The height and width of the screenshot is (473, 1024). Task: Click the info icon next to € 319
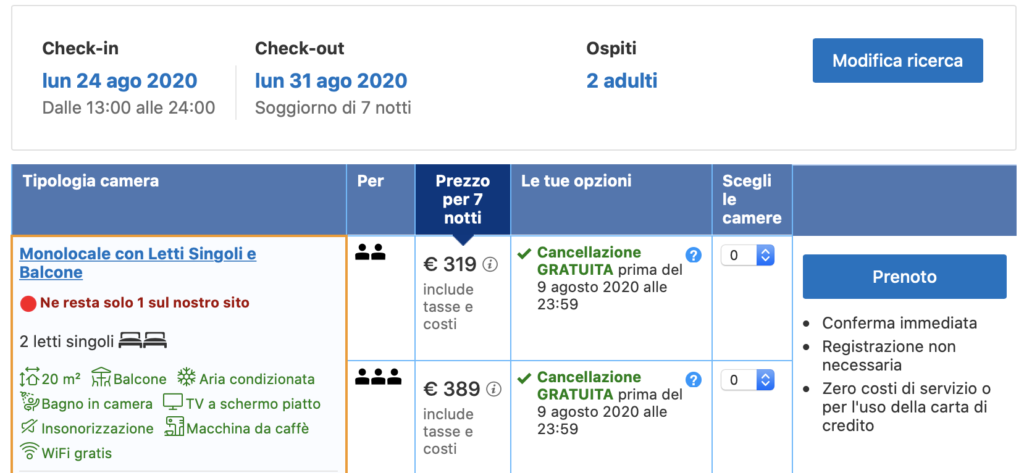pos(490,265)
